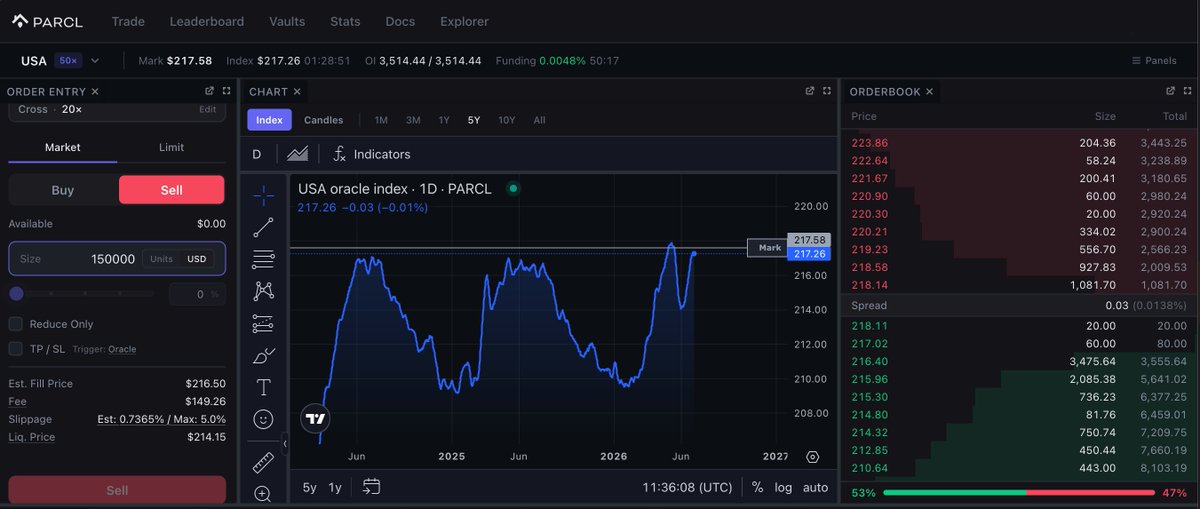Select the Text annotation tool
This screenshot has width=1200, height=509.
point(263,387)
